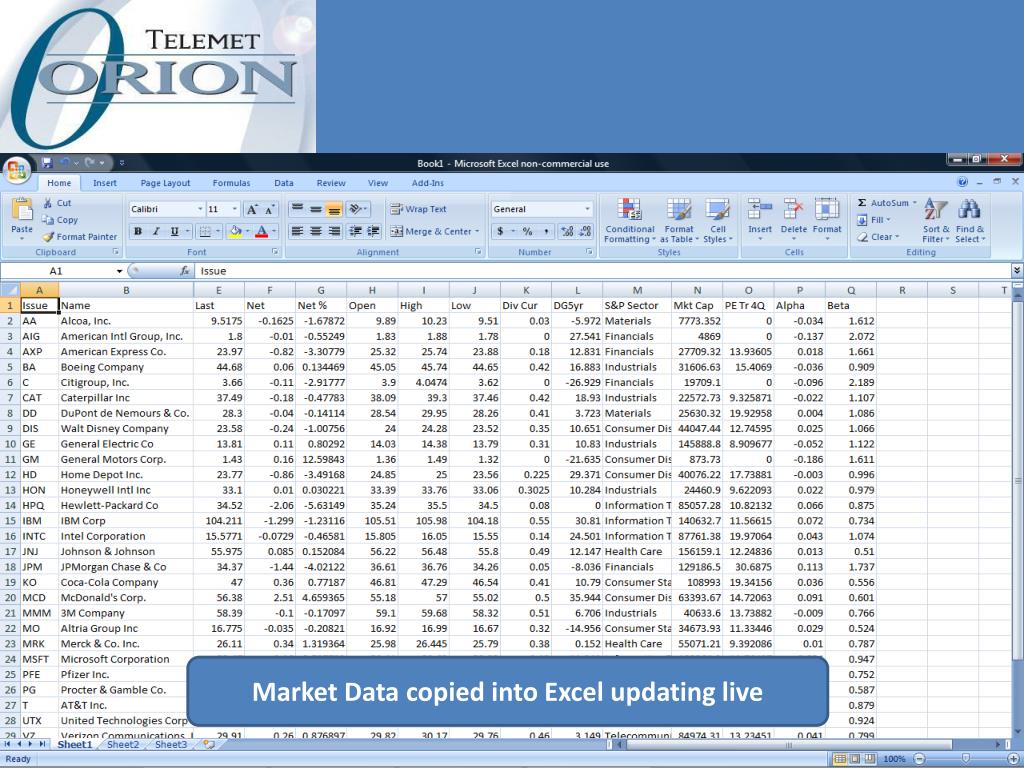Image resolution: width=1024 pixels, height=768 pixels.
Task: Click the 100% zoom level button
Action: click(x=894, y=759)
